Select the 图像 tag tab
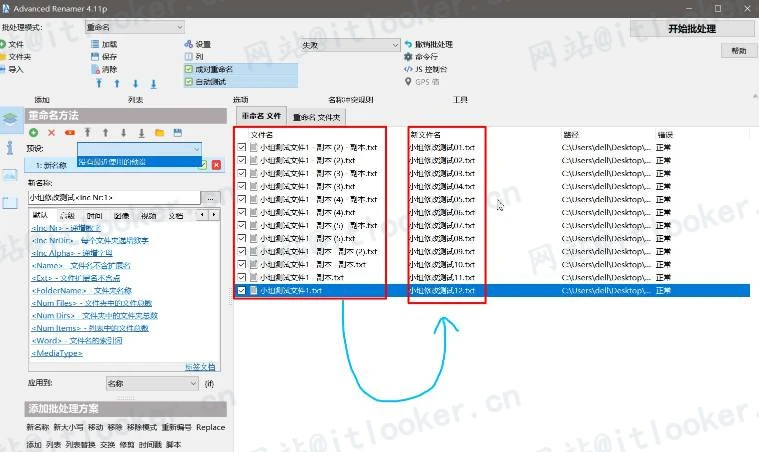The image size is (759, 452). tap(121, 215)
